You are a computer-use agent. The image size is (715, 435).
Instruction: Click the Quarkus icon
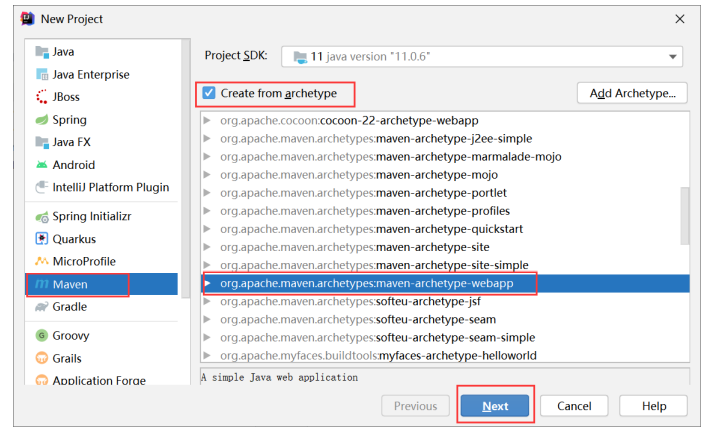coord(42,239)
